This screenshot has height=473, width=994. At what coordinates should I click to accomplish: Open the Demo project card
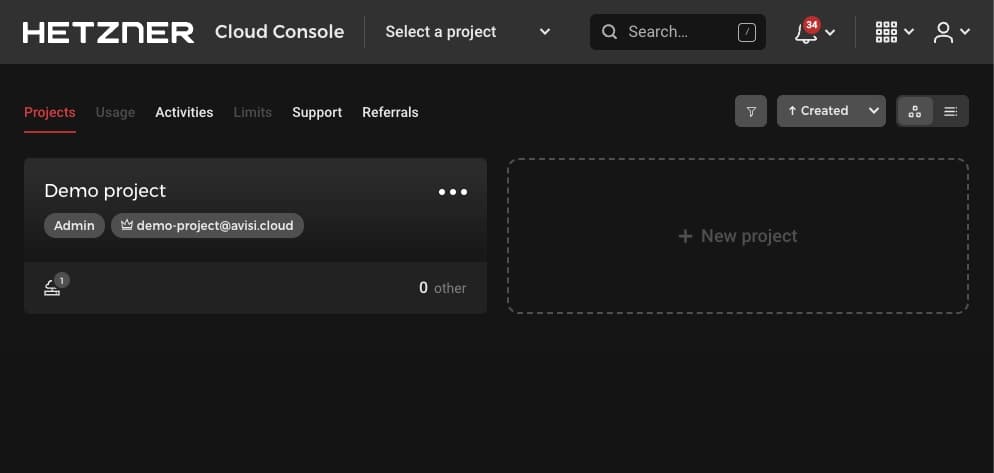255,236
